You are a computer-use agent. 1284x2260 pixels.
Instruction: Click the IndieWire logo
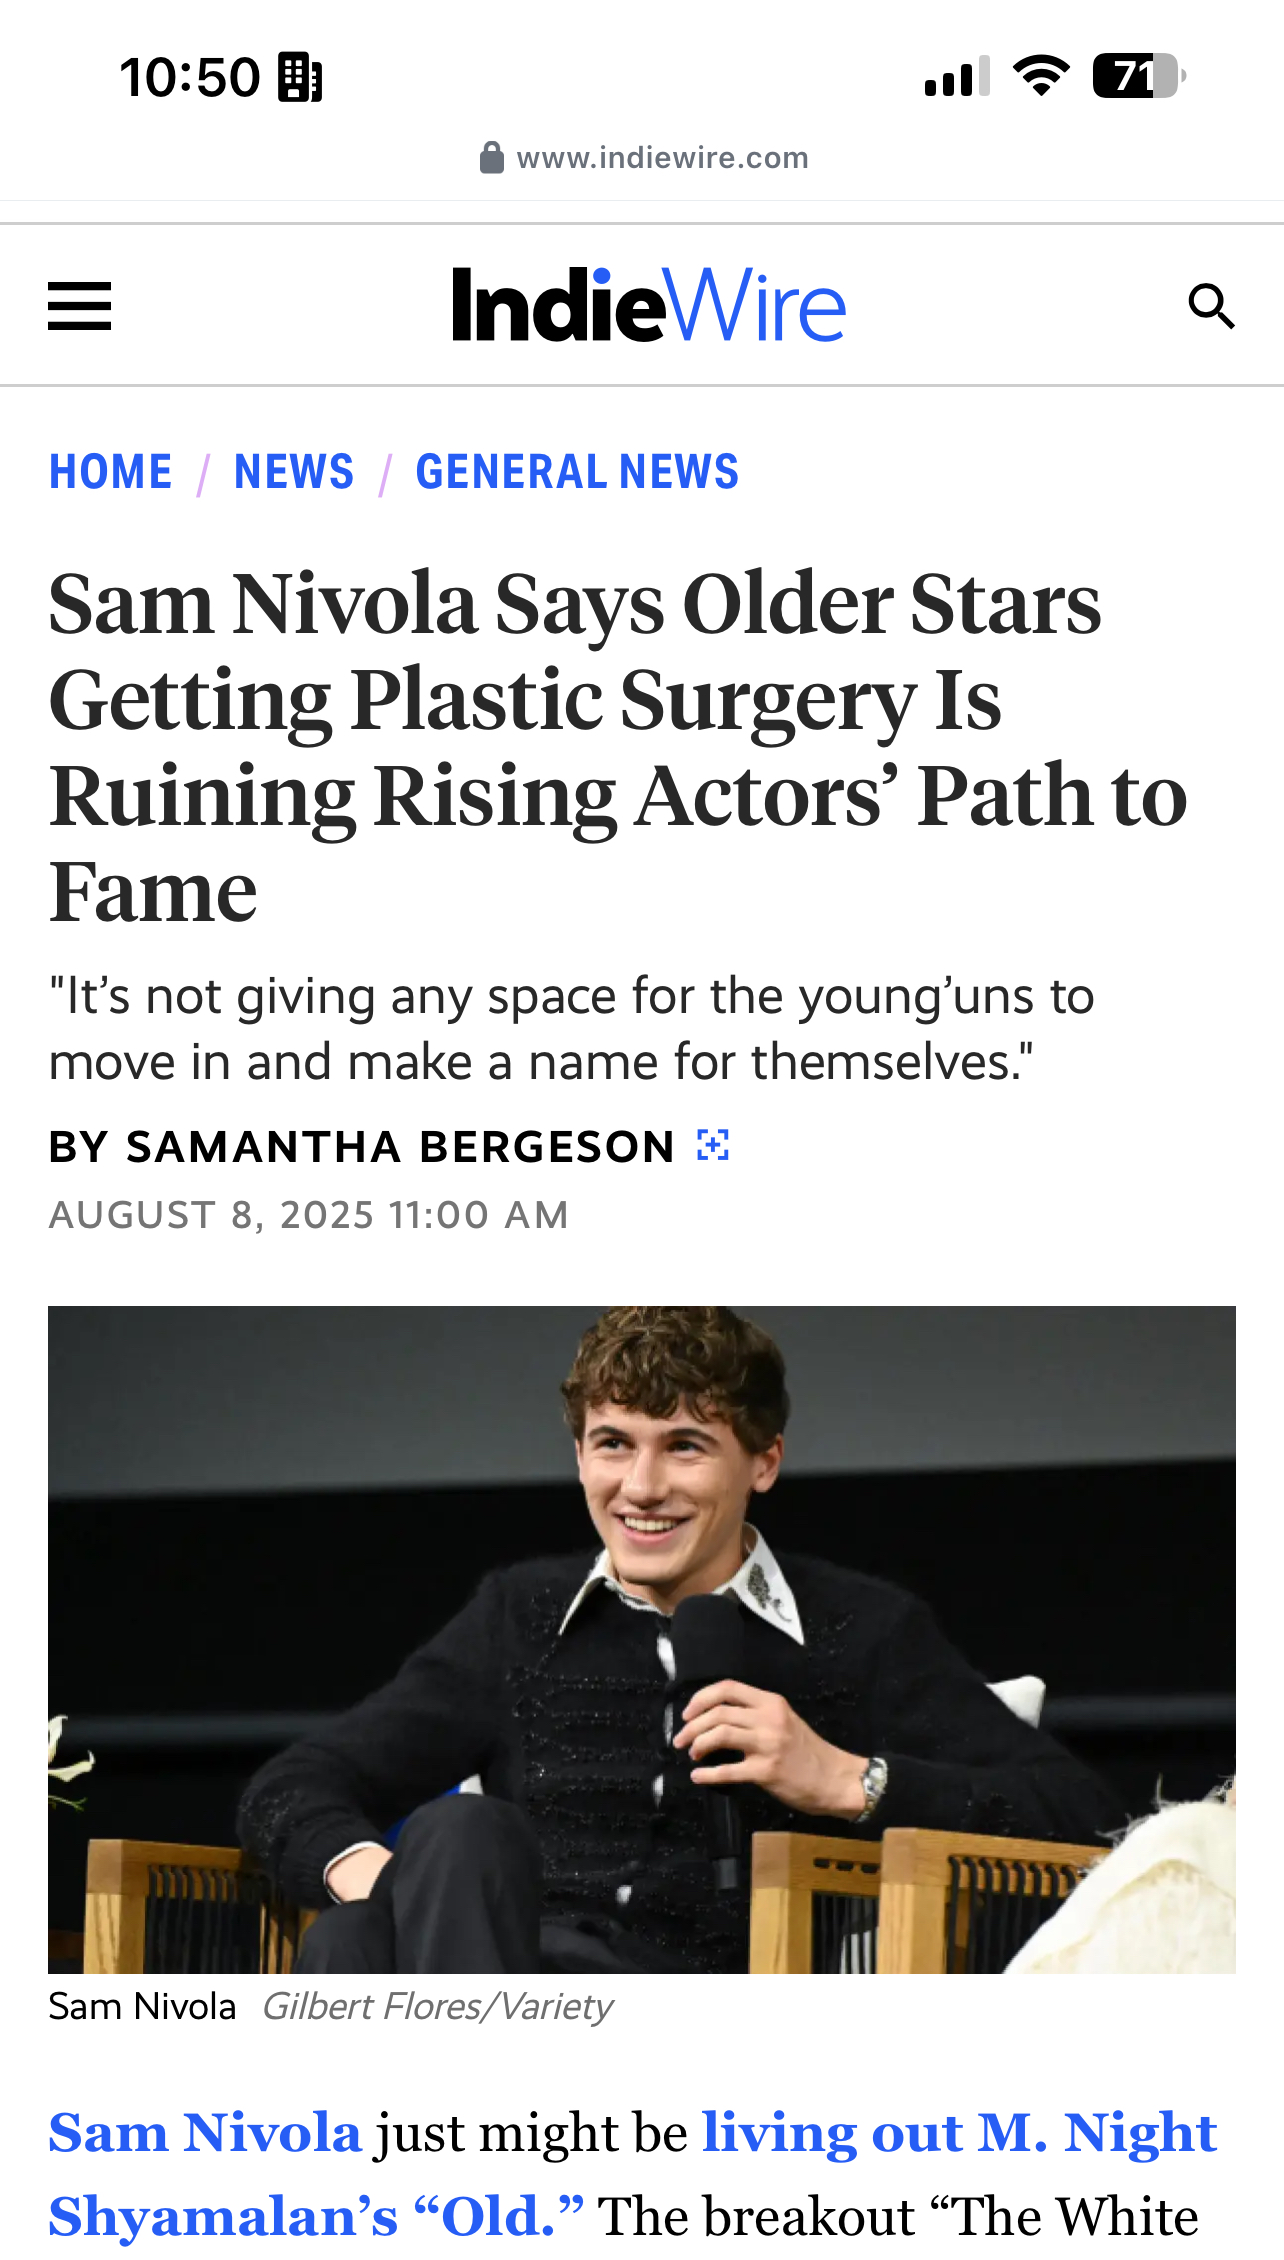point(648,305)
